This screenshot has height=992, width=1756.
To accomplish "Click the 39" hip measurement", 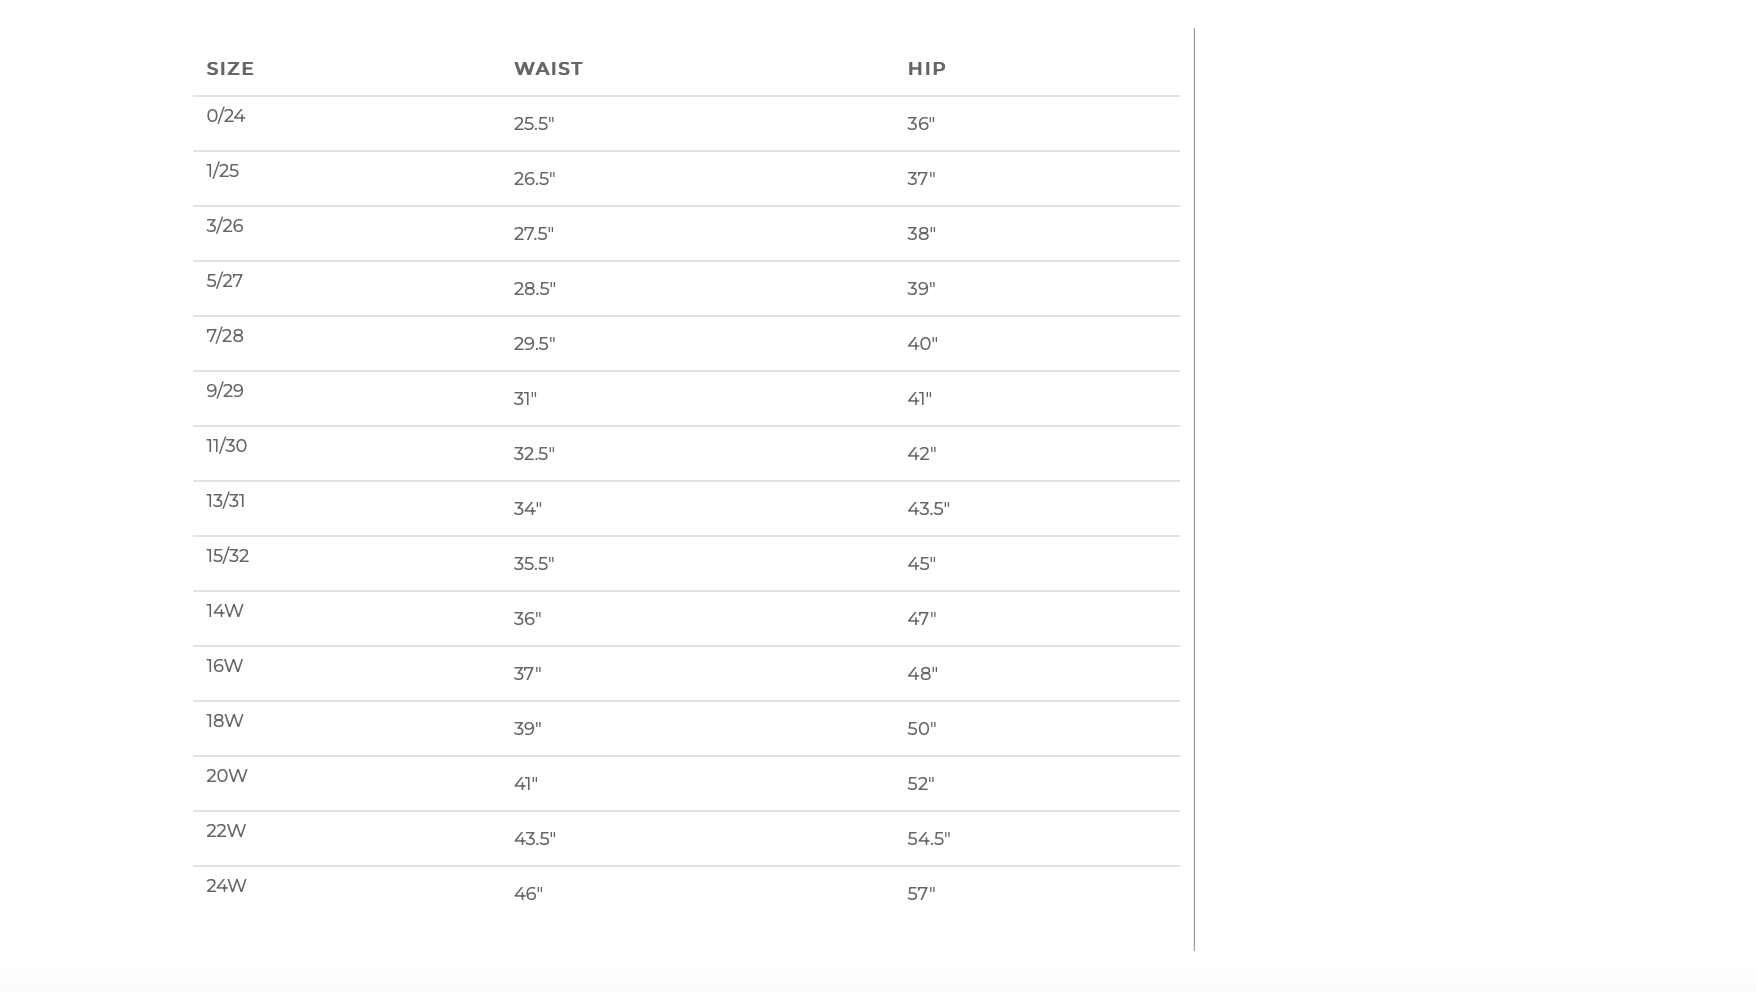I will (921, 289).
